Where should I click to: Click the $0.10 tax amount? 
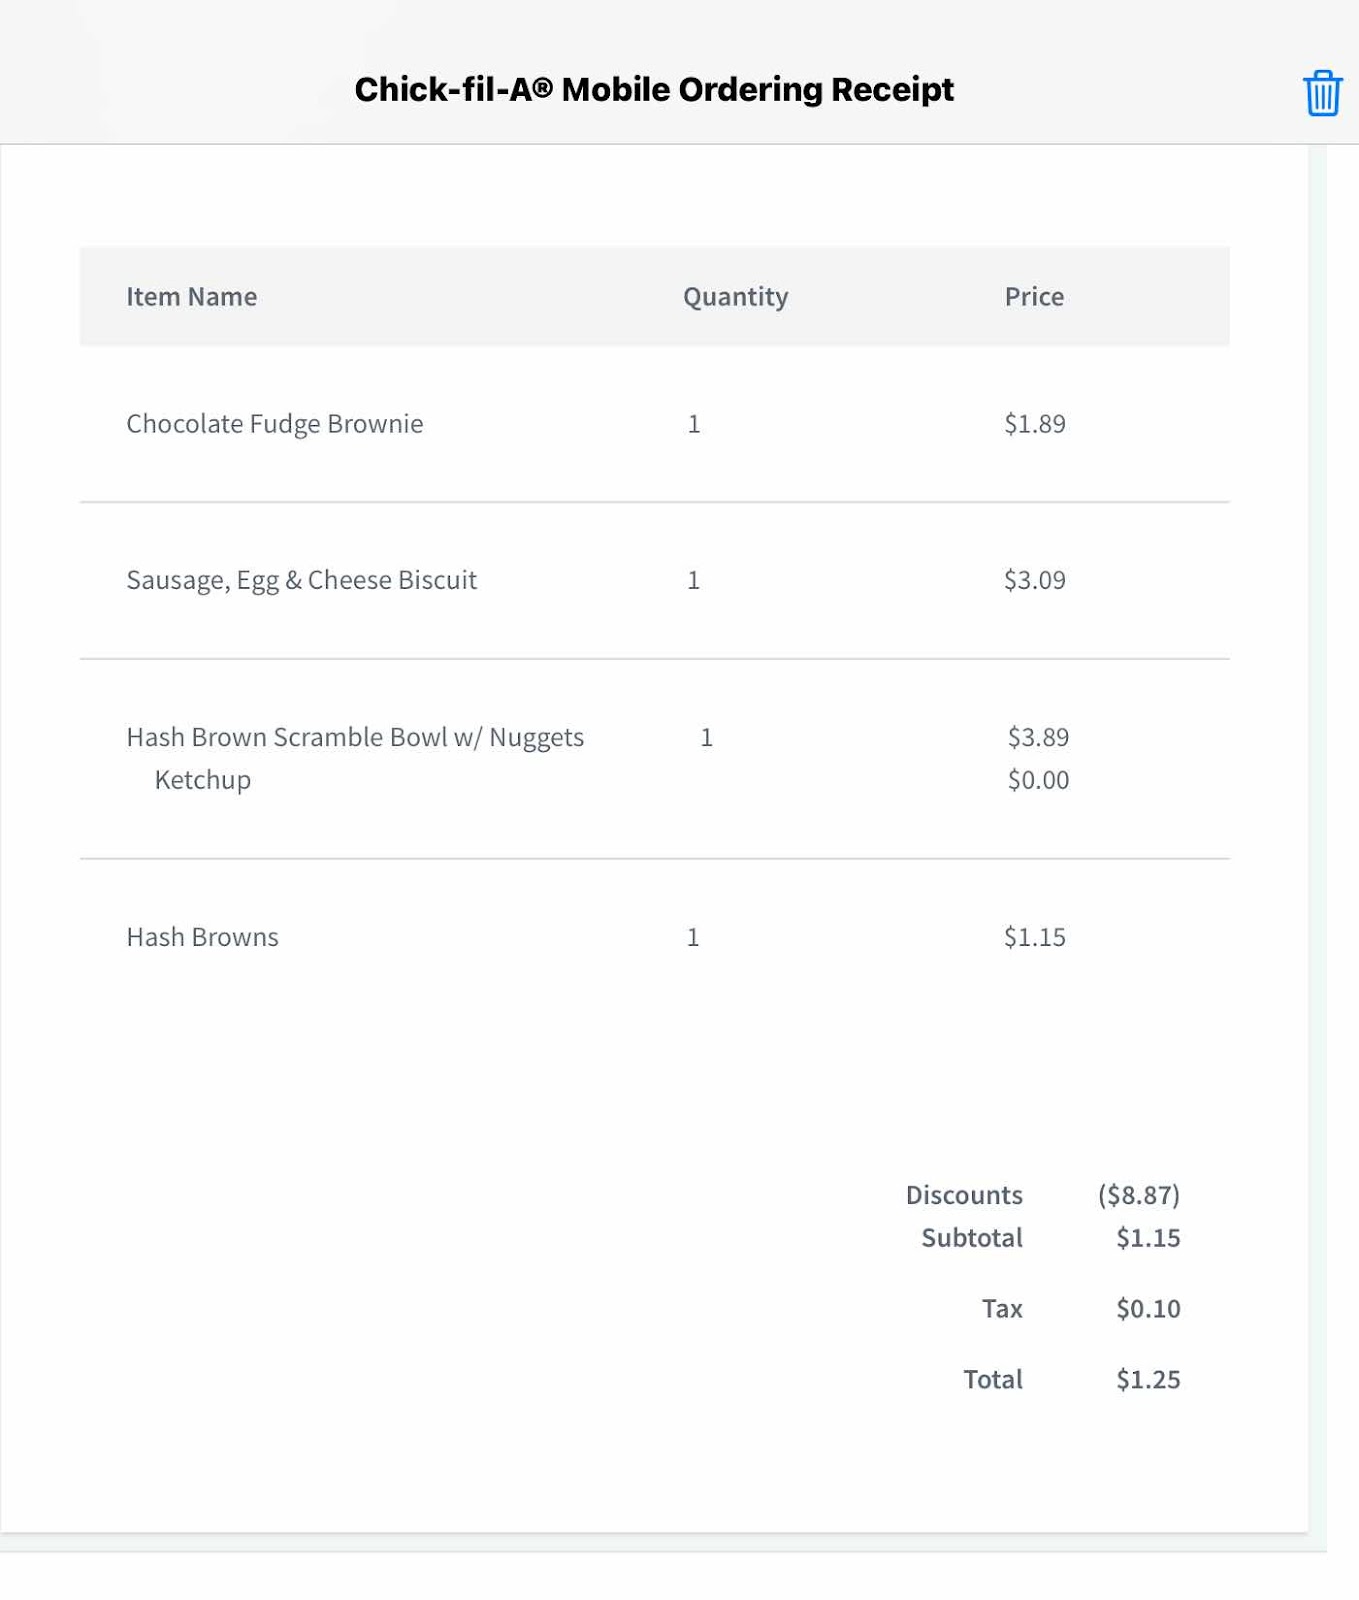(x=1148, y=1309)
